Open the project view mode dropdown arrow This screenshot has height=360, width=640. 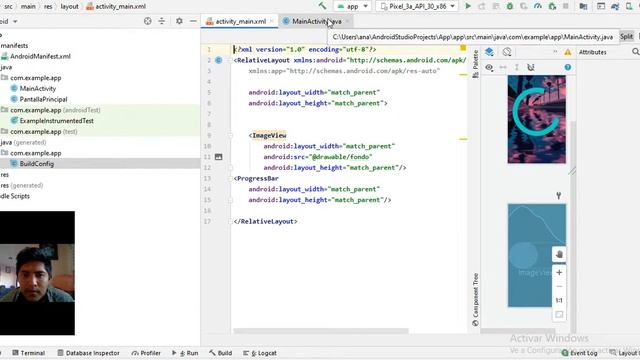pos(15,21)
